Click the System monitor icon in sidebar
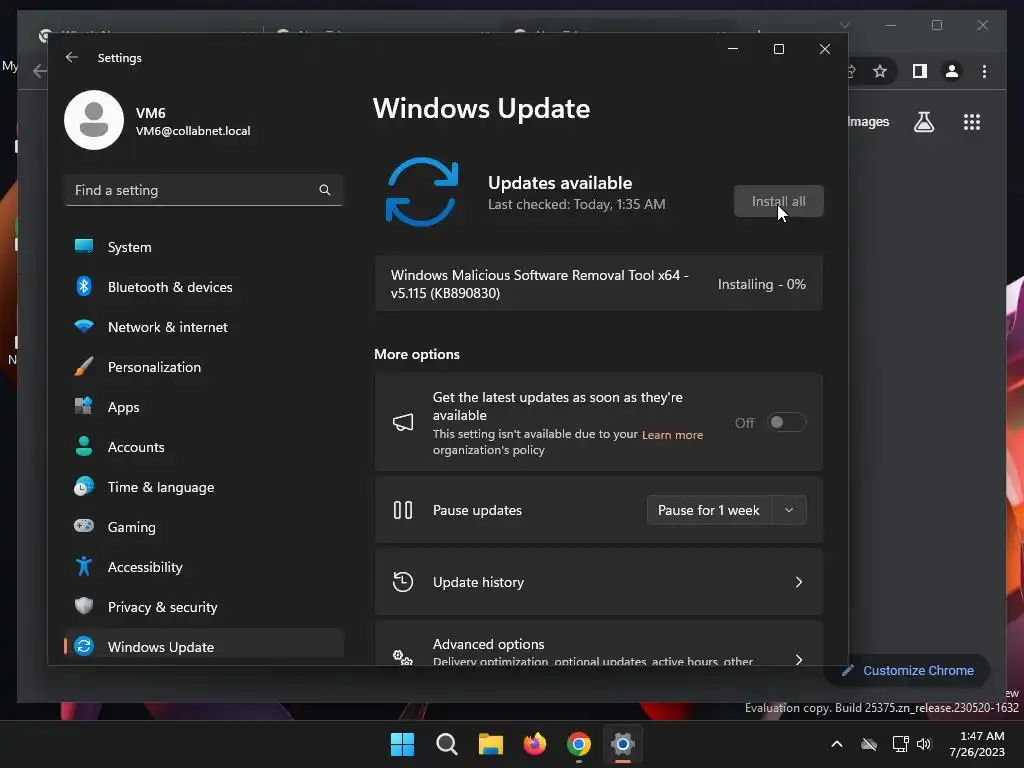 [84, 246]
